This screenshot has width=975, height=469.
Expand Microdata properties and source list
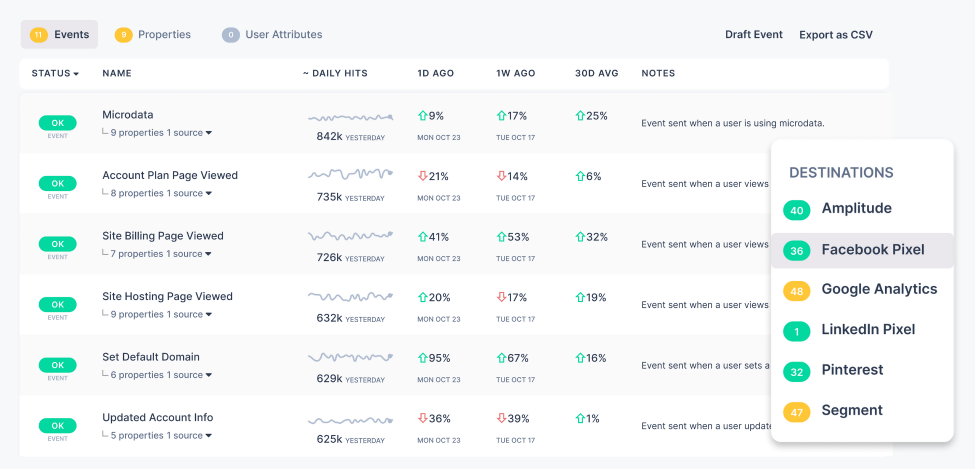click(x=209, y=133)
